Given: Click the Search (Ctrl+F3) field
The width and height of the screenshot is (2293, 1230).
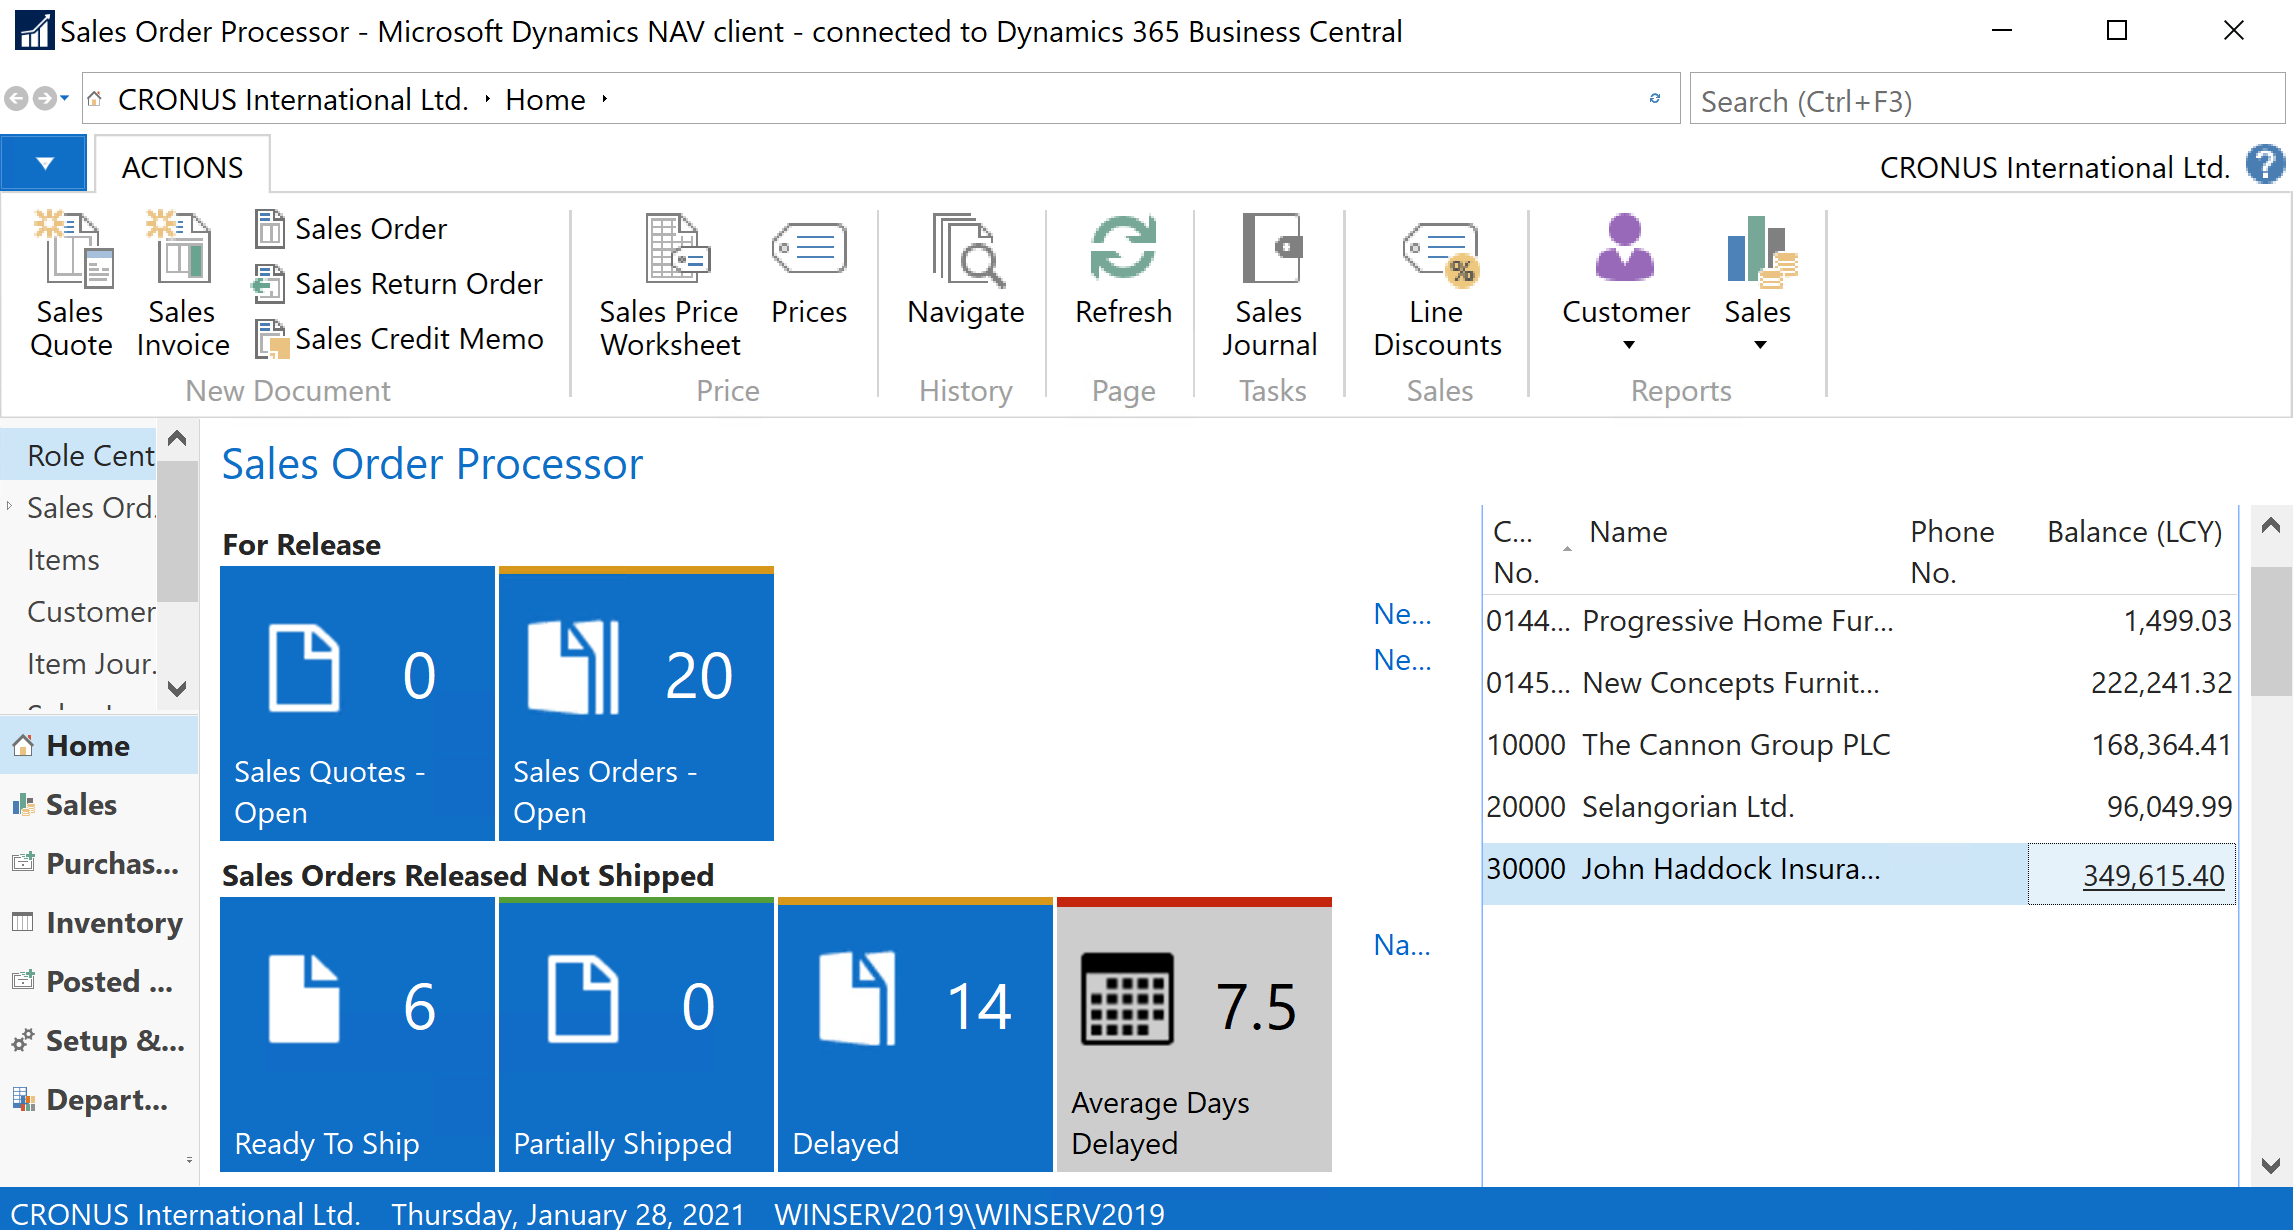Looking at the screenshot, I should click(x=1987, y=101).
